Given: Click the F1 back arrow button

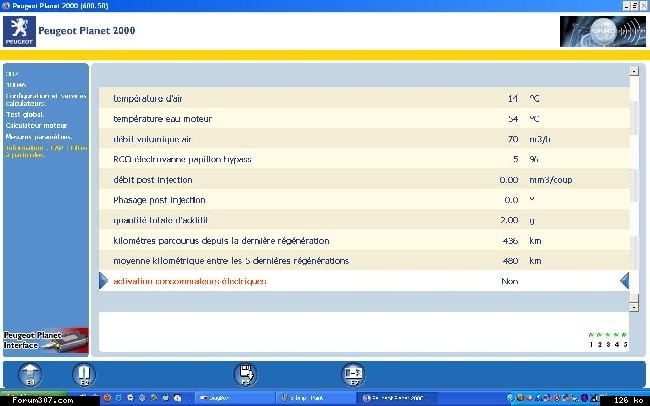Looking at the screenshot, I should pos(30,374).
